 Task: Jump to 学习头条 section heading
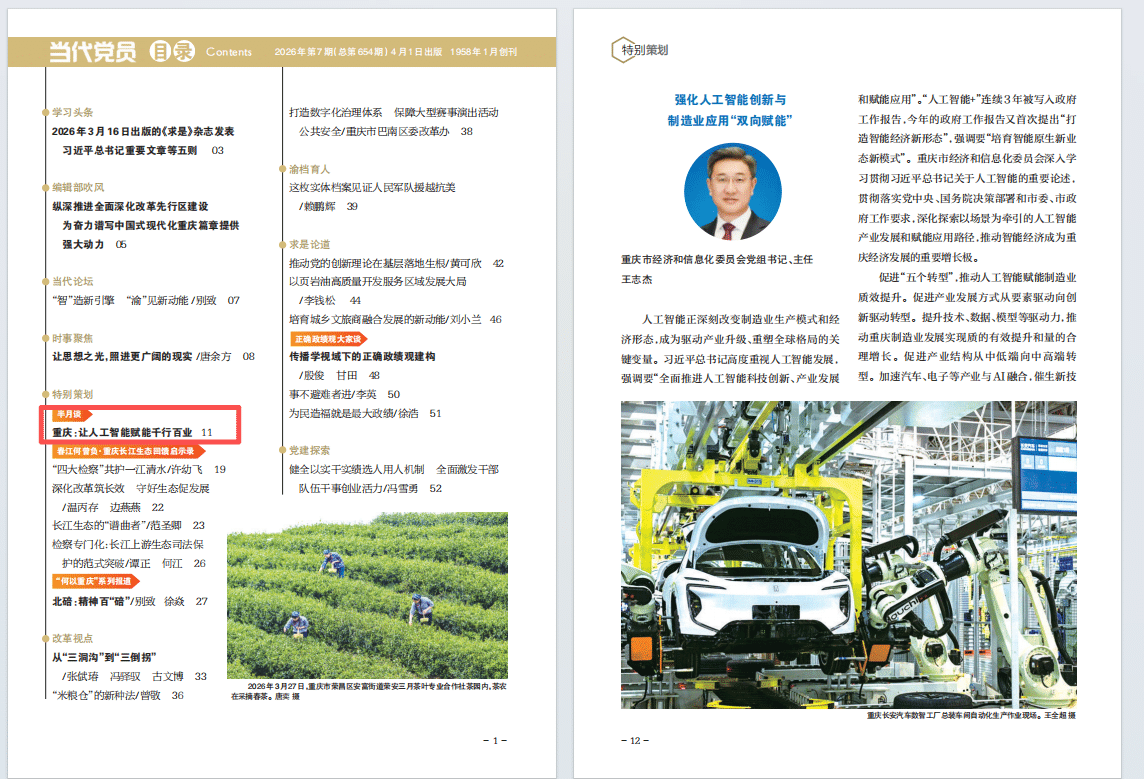tap(72, 113)
